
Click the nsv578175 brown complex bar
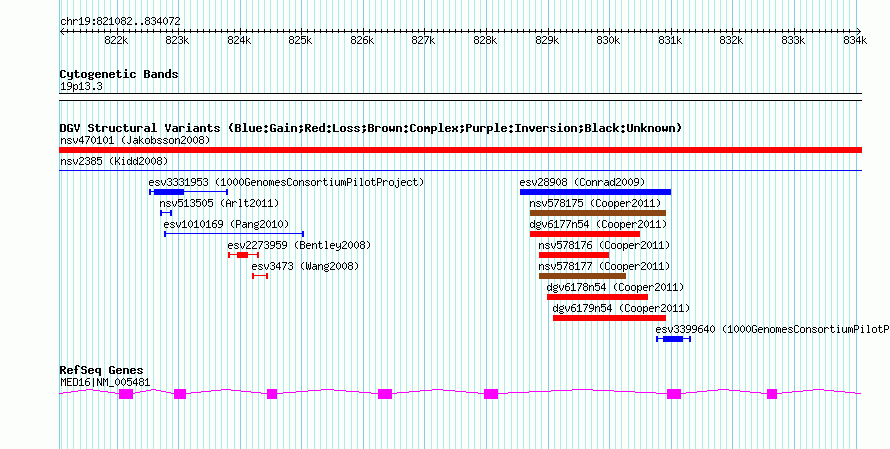598,213
